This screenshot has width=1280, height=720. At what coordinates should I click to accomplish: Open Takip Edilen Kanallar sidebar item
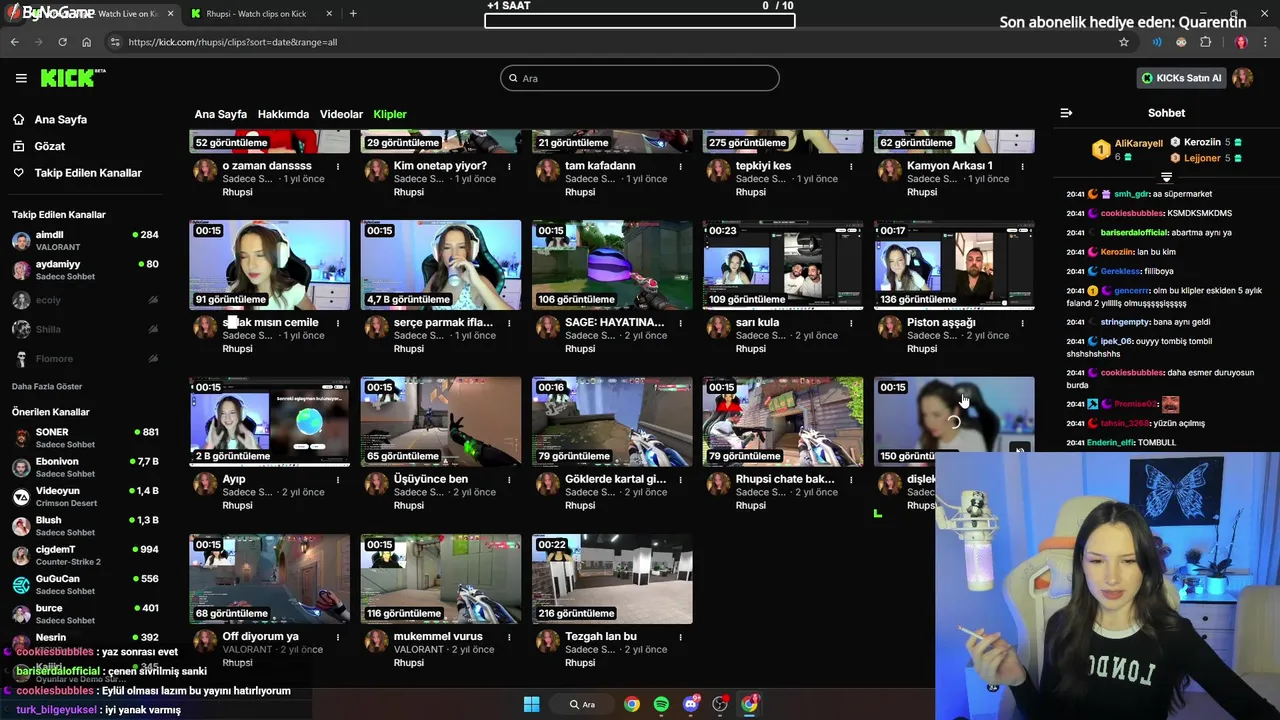click(x=90, y=173)
